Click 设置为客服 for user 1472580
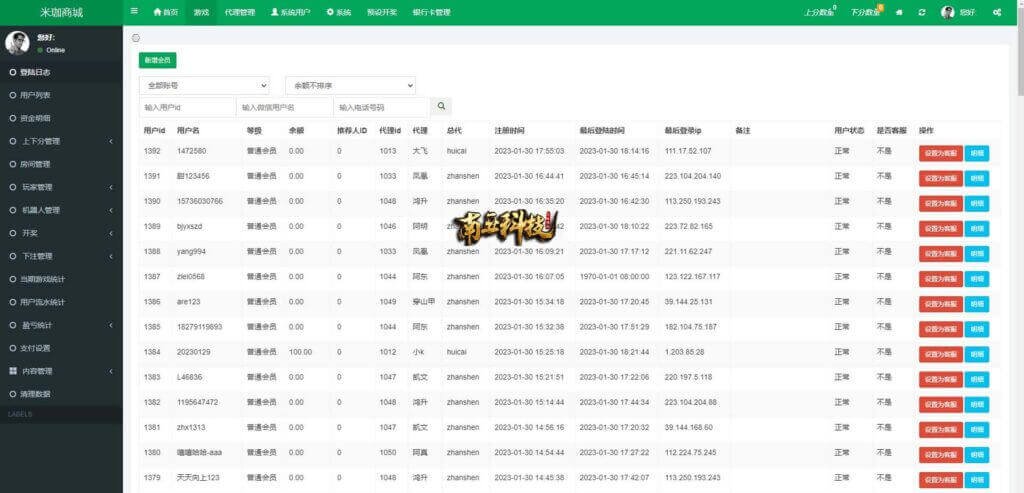The image size is (1024, 493). 940,152
